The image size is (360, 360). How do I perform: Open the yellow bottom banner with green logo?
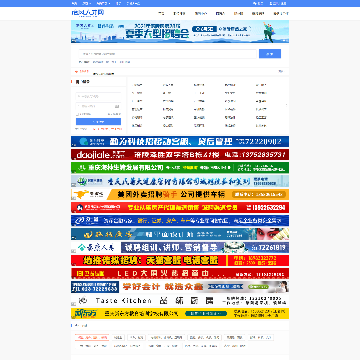pyautogui.click(x=180, y=313)
